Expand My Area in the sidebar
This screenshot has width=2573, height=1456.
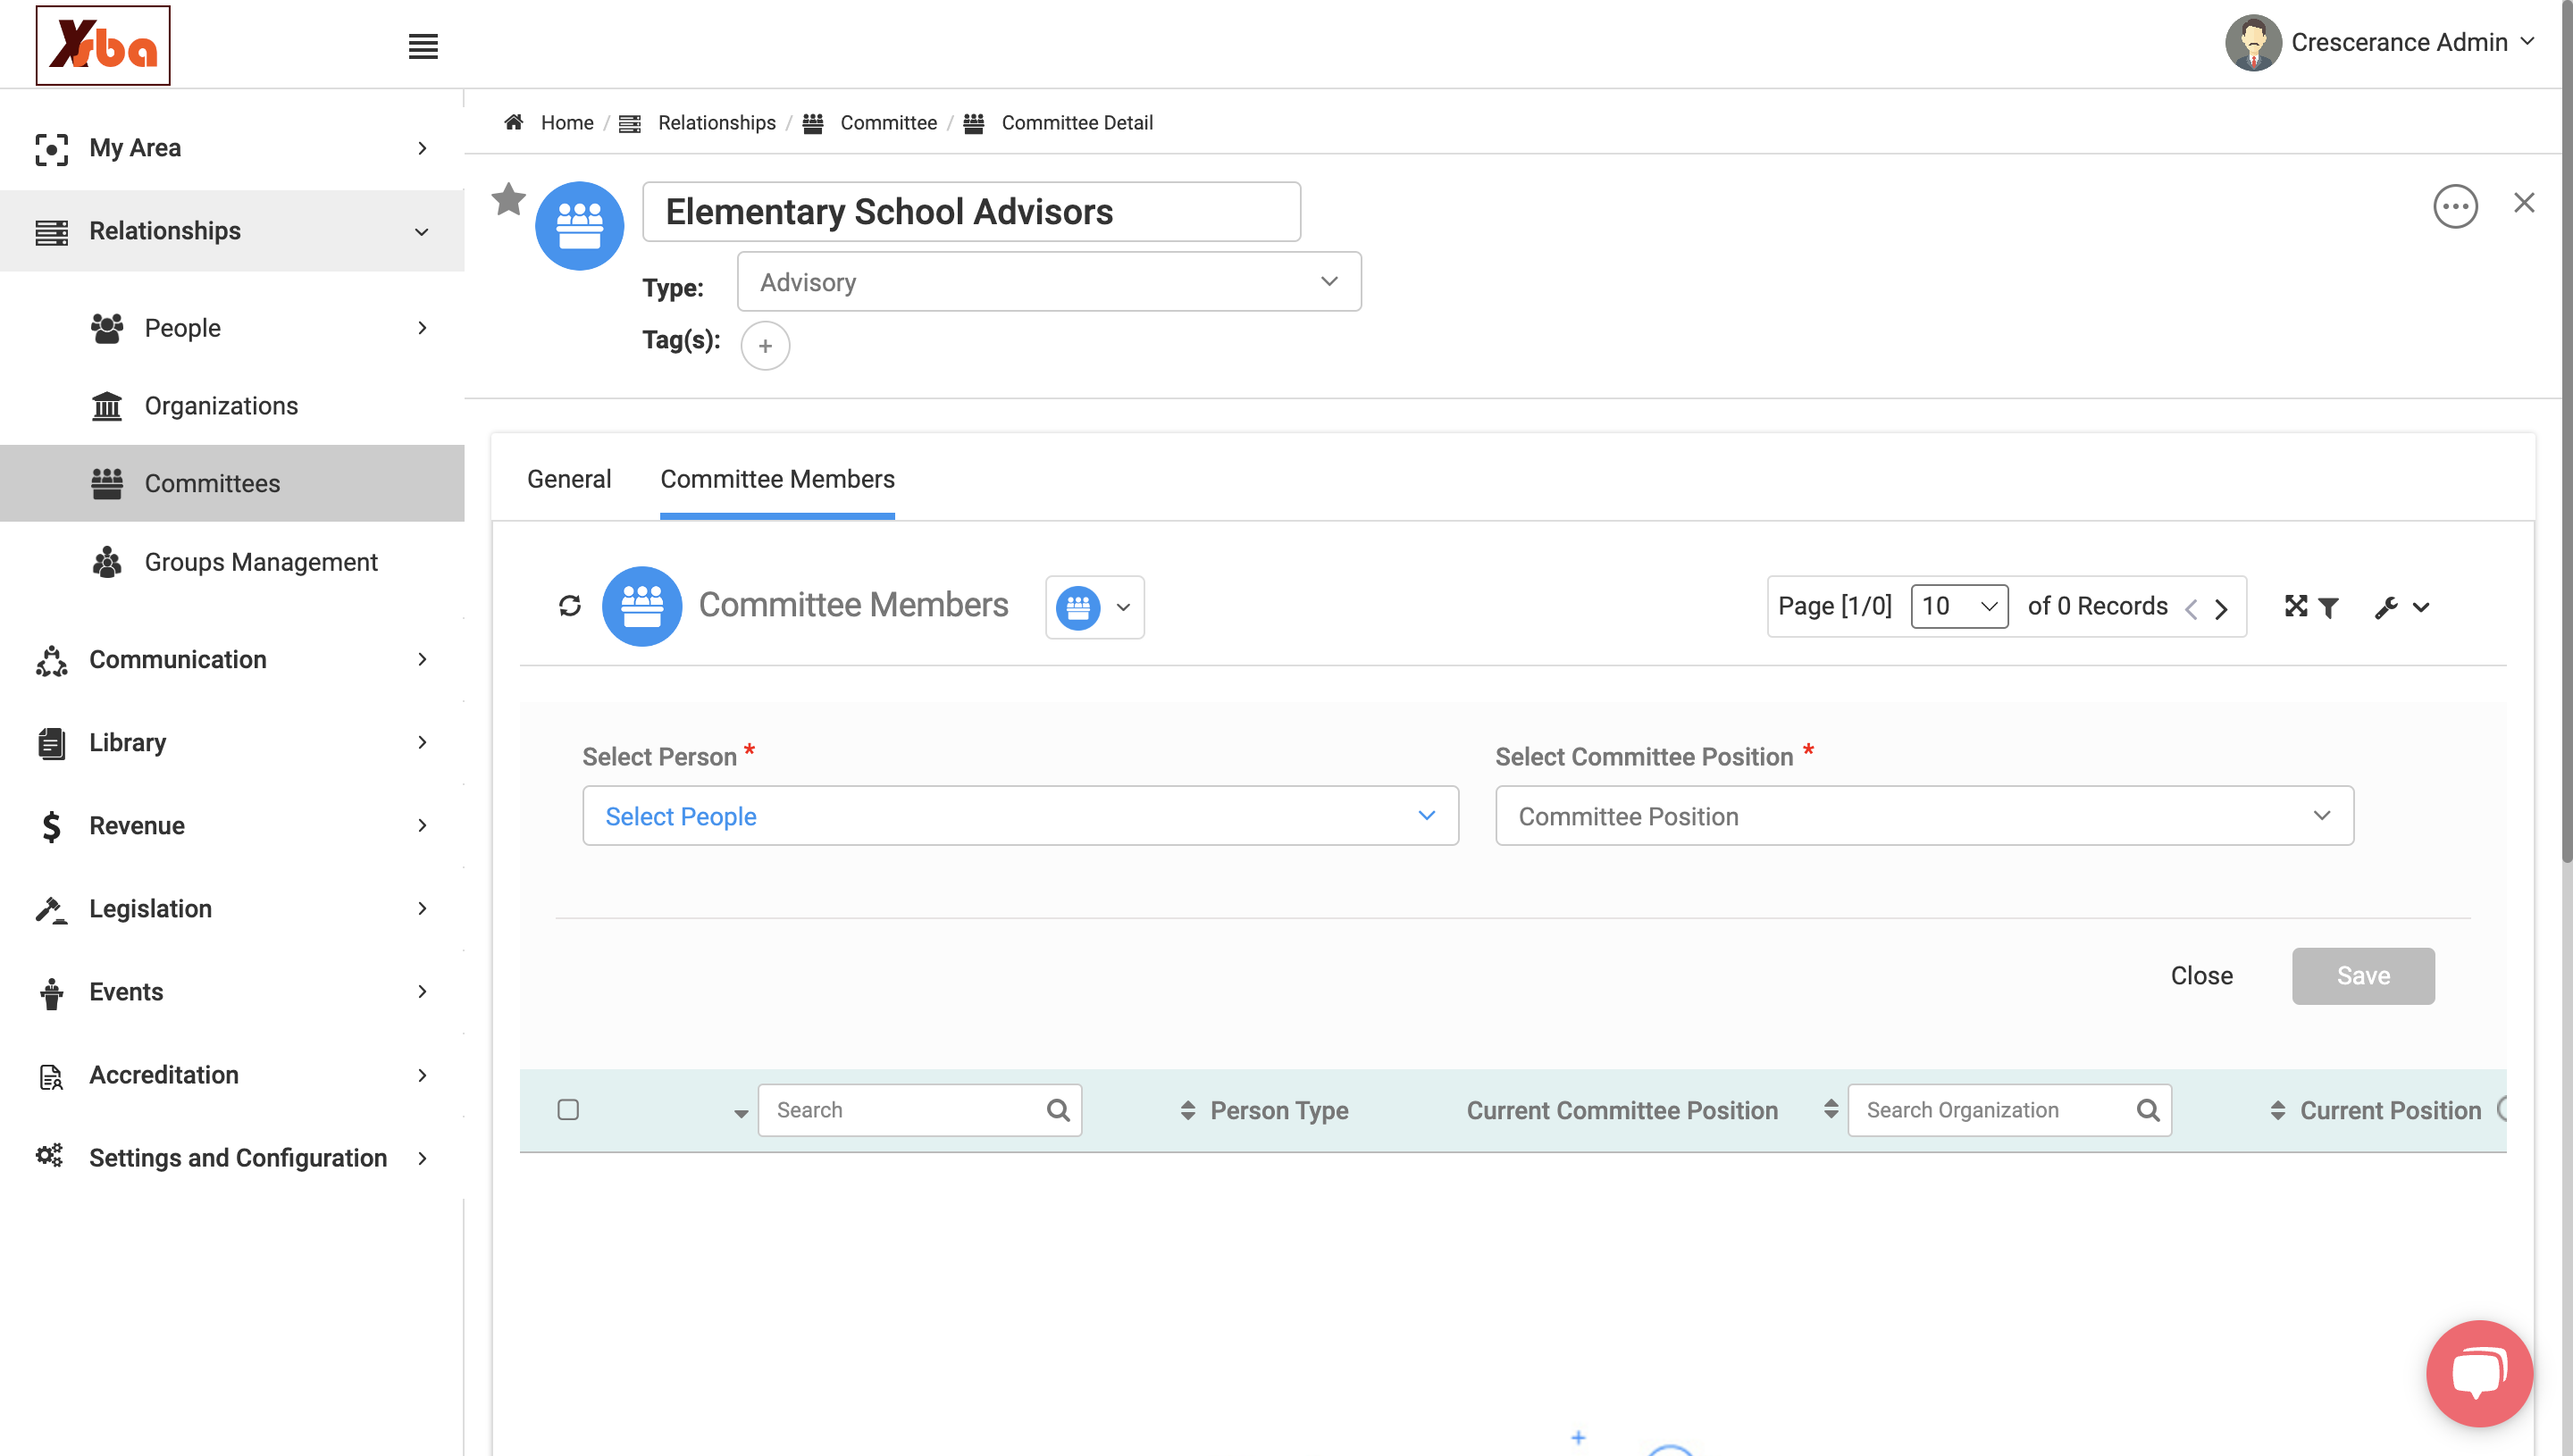point(232,148)
